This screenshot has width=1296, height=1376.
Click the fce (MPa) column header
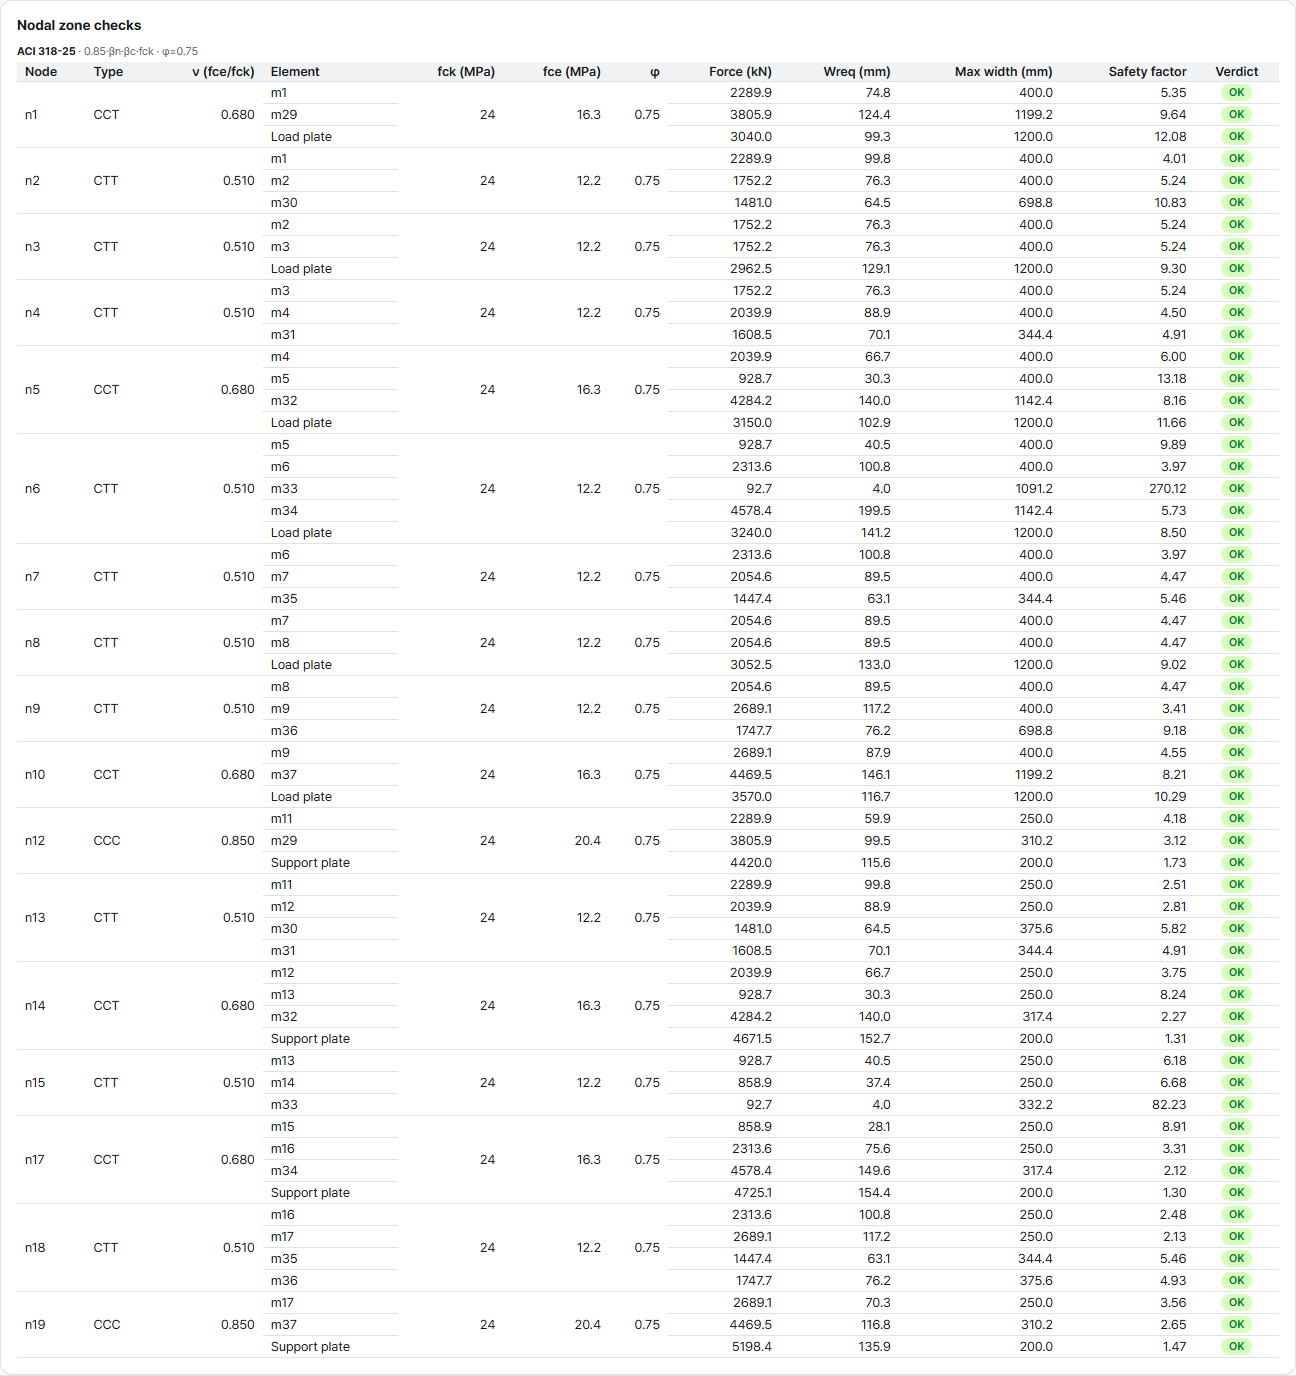[572, 72]
